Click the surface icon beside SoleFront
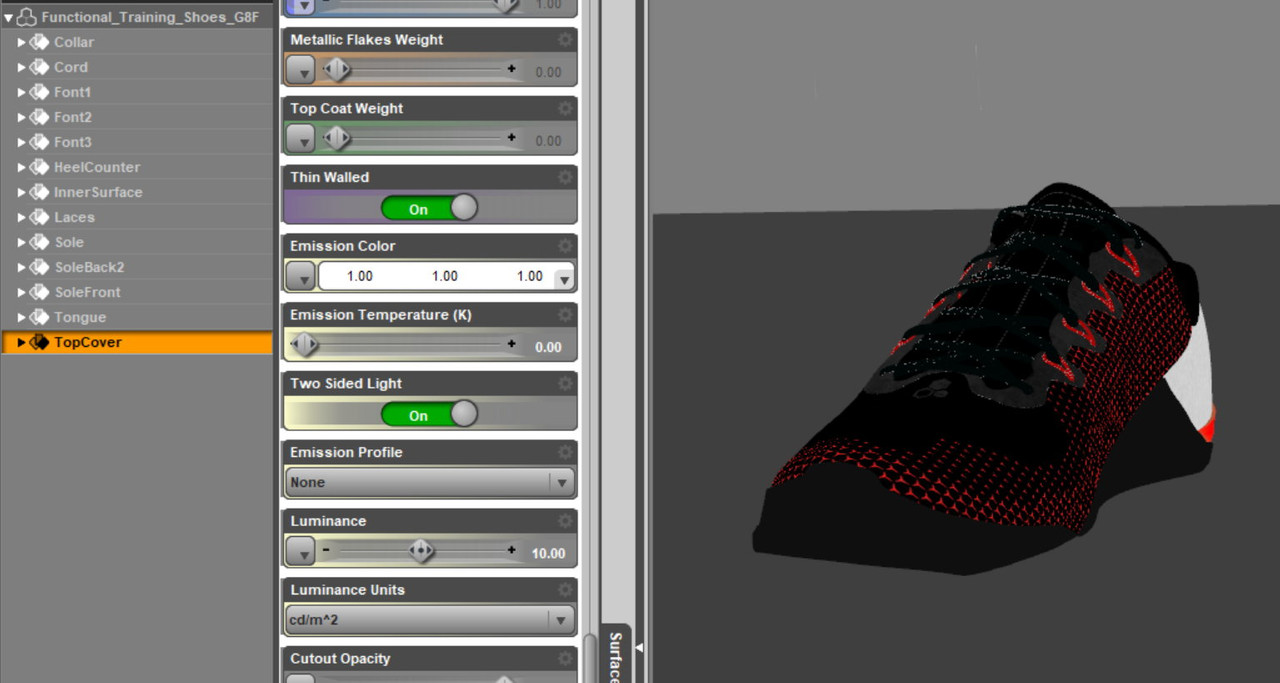Viewport: 1280px width, 683px height. coord(39,292)
